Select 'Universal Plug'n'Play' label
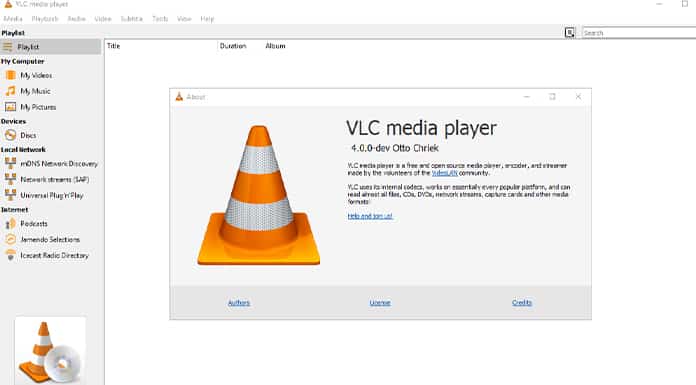This screenshot has width=696, height=385. click(51, 195)
